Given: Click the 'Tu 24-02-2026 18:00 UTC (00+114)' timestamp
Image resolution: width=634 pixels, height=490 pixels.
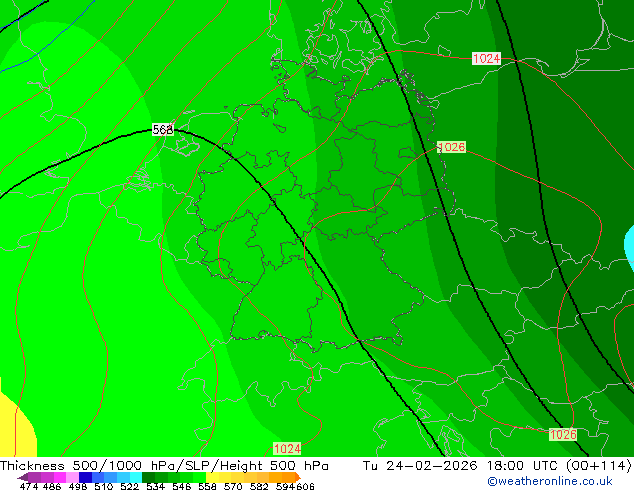Looking at the screenshot, I should (x=497, y=466).
